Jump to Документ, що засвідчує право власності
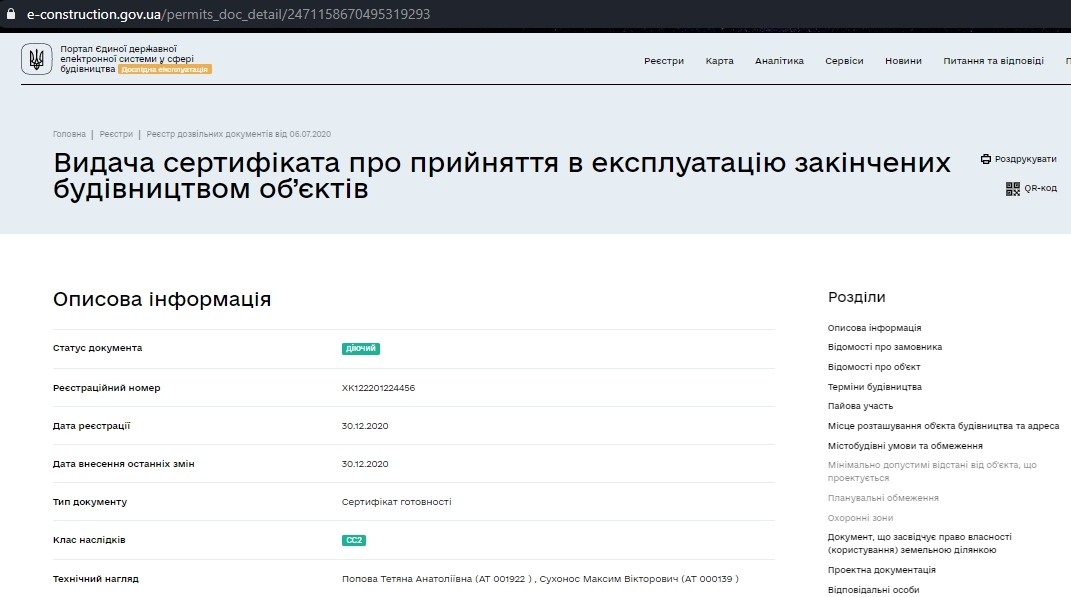Viewport: 1071px width, 597px height. click(x=919, y=543)
